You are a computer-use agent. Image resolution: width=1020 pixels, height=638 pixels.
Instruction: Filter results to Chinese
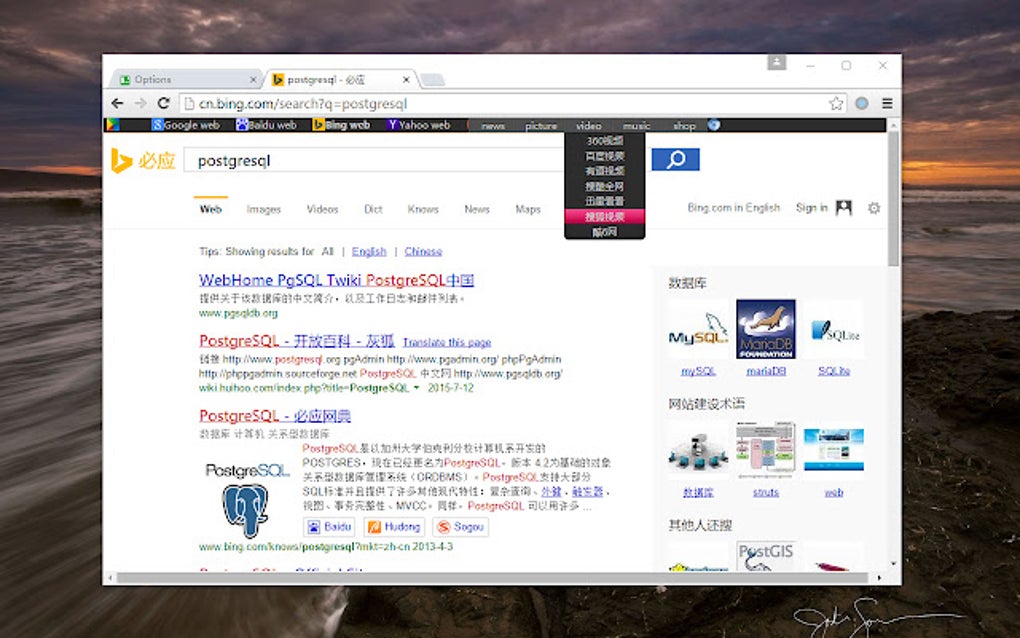pos(423,252)
